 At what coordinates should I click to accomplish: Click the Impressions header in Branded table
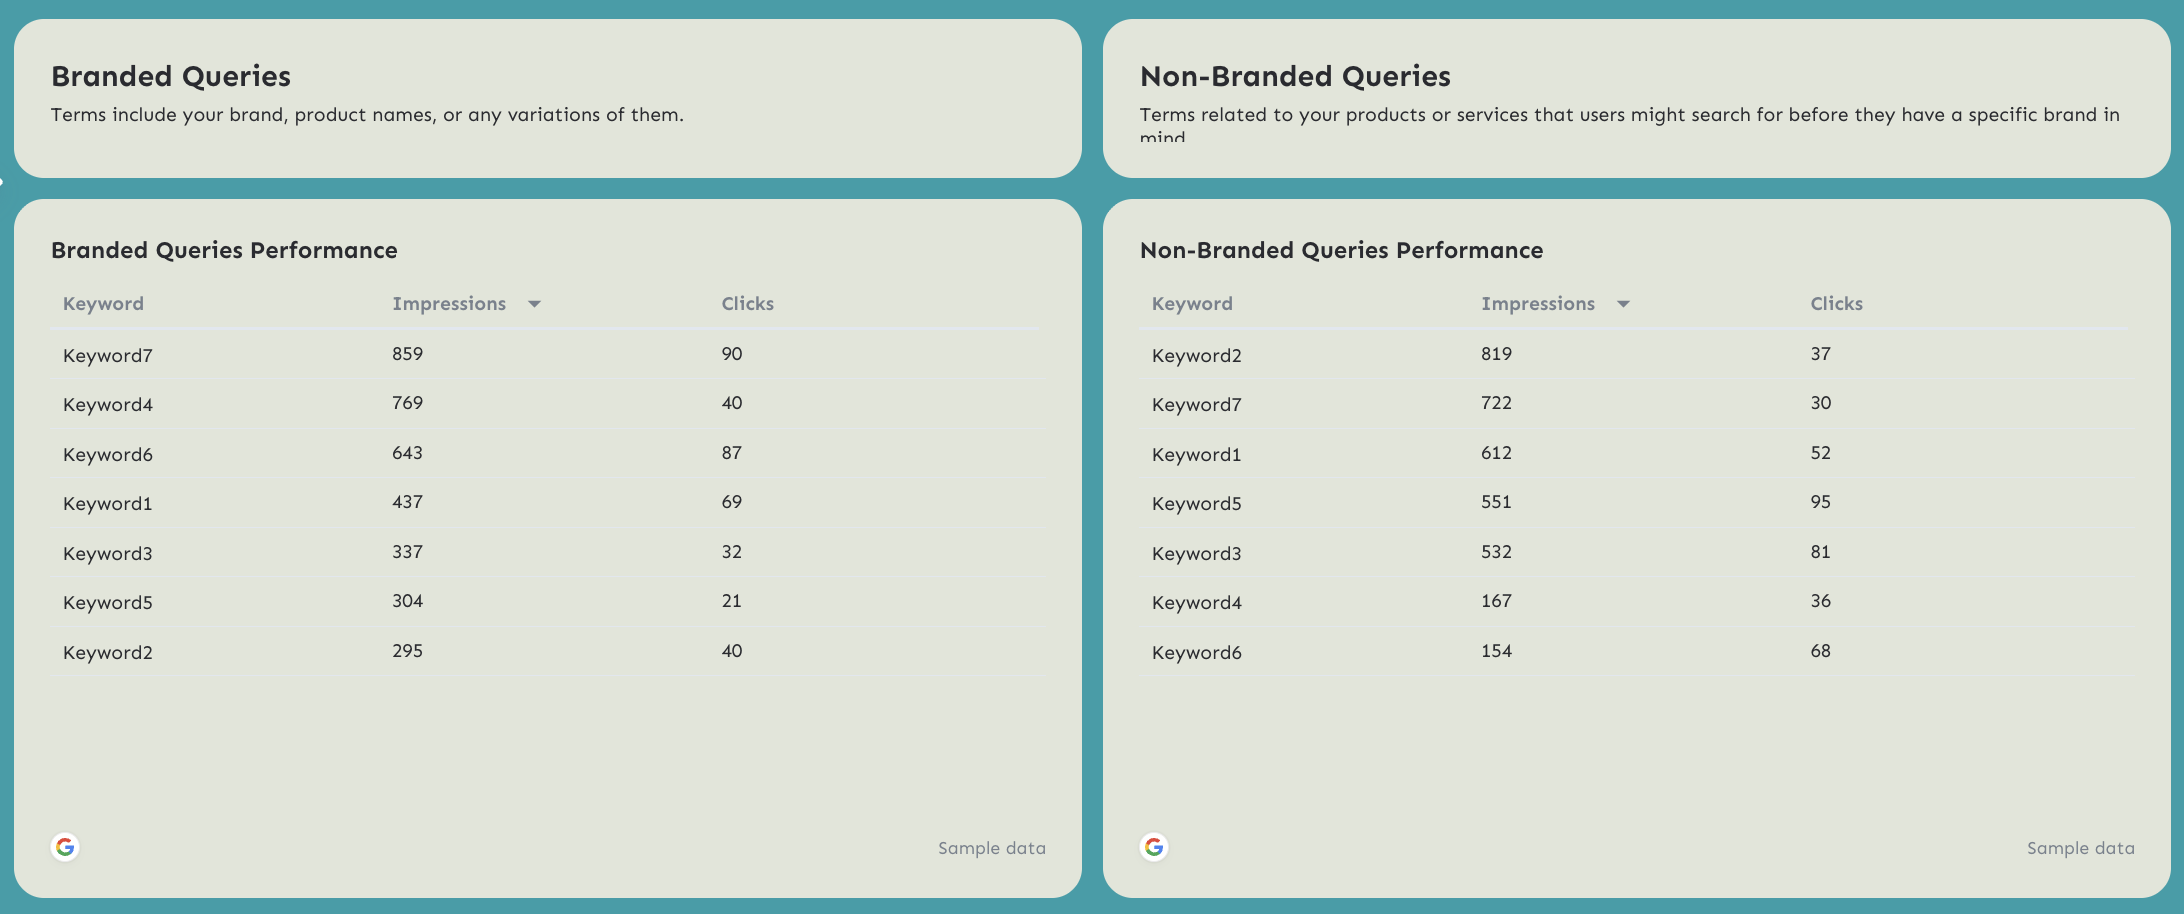point(450,303)
